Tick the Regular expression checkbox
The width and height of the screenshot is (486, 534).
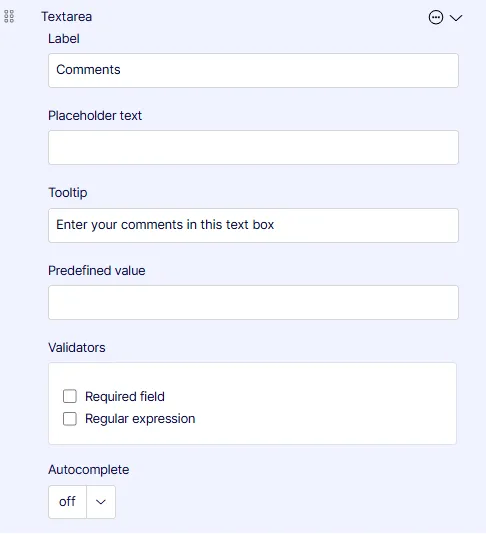70,419
